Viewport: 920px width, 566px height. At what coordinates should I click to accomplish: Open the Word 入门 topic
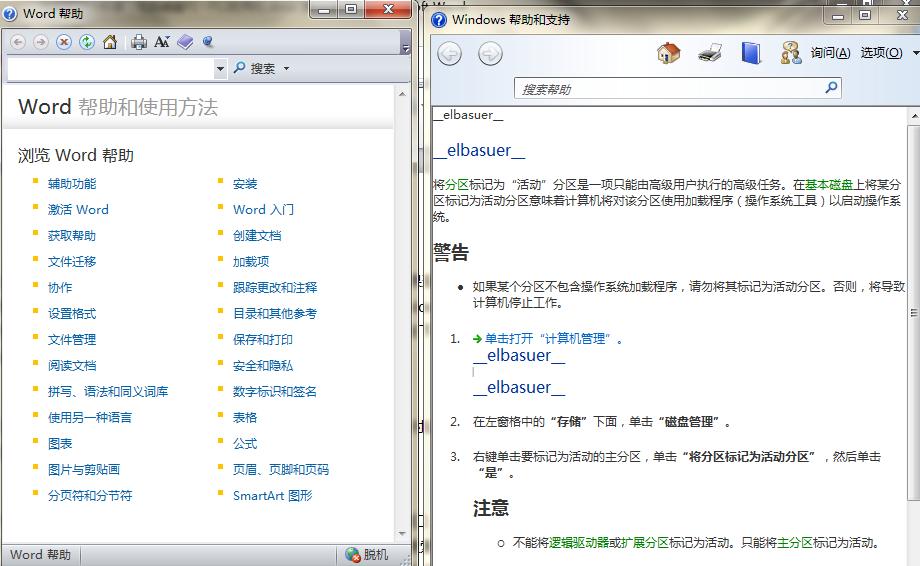pyautogui.click(x=263, y=209)
